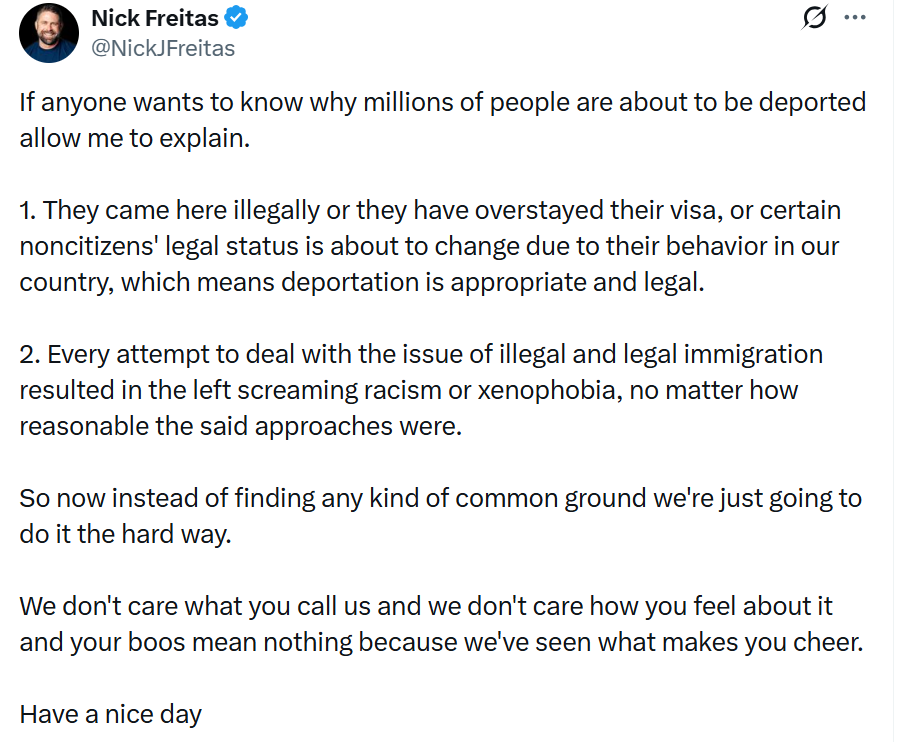
Task: Click the blue verified badge
Action: (x=237, y=18)
